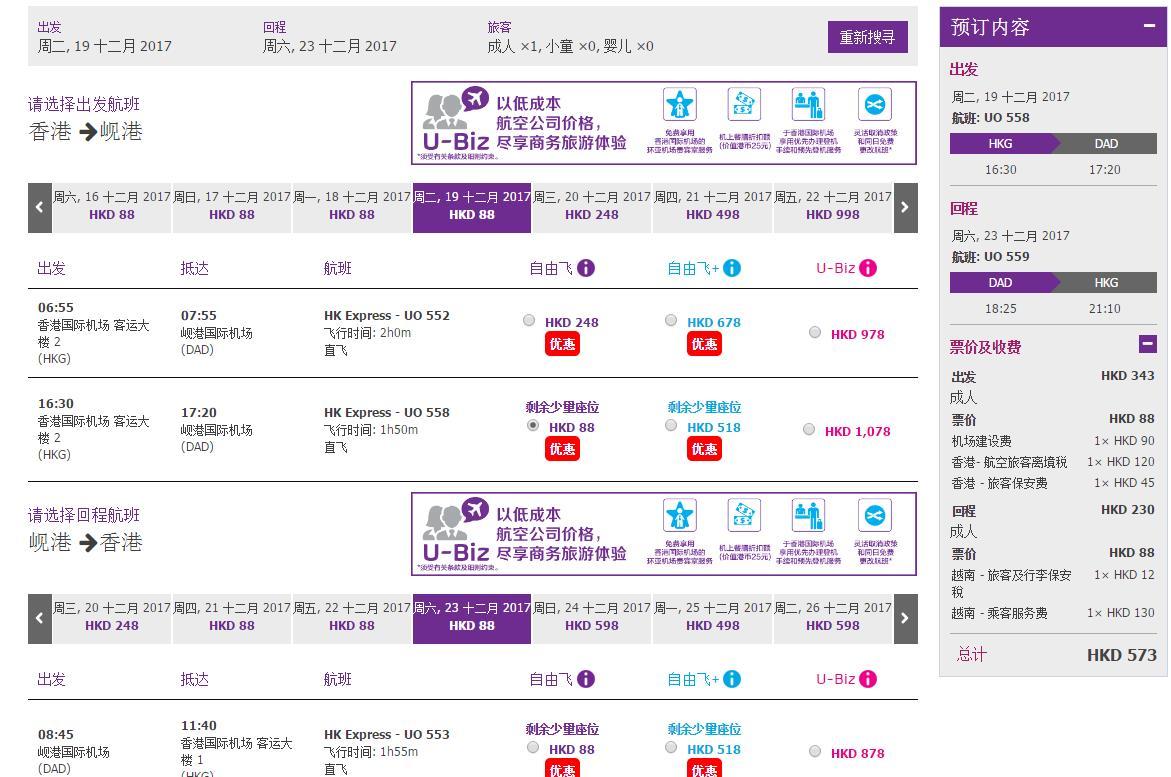Viewport: 1171px width, 777px height.
Task: Click the flexible change icon in top U-Biz banner
Action: (x=875, y=105)
